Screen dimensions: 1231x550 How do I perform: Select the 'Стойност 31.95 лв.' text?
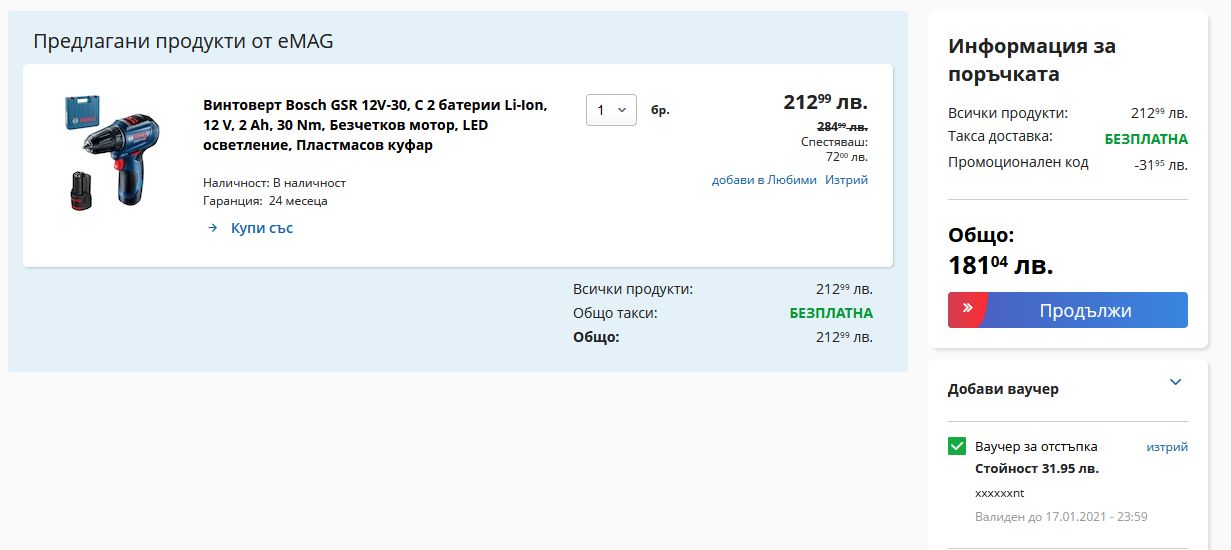1036,468
